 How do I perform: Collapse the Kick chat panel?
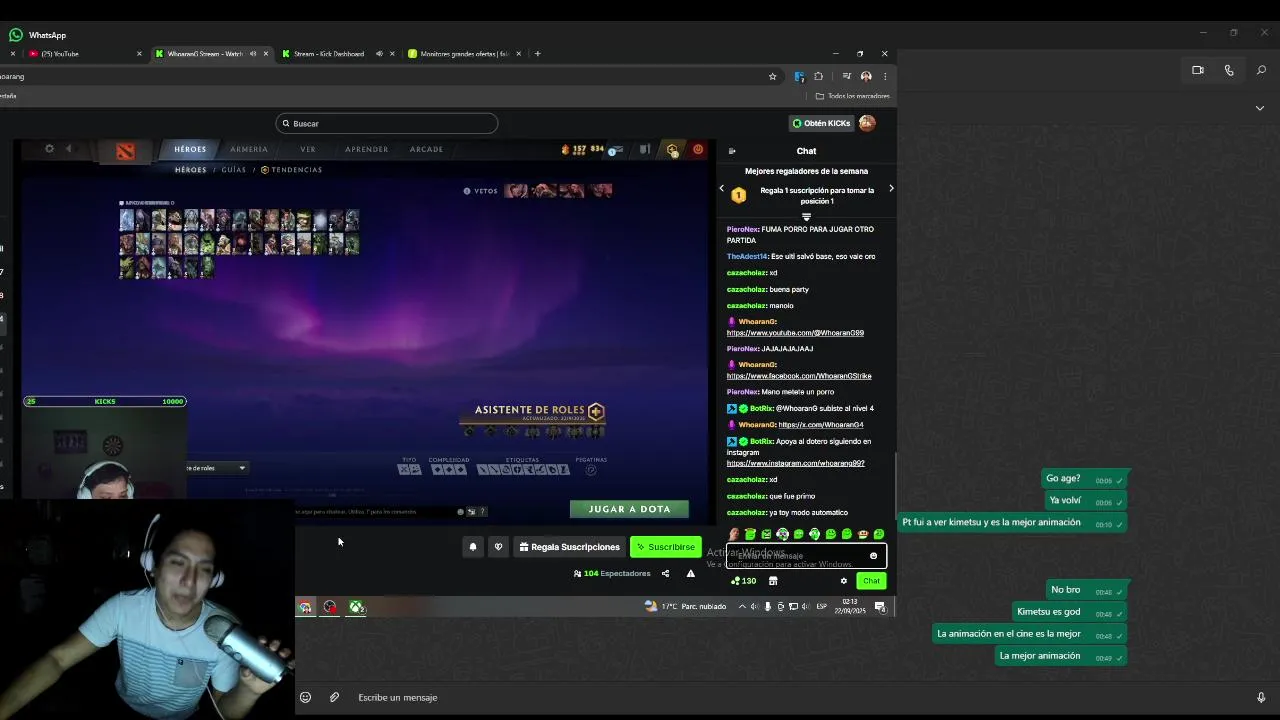[x=732, y=151]
